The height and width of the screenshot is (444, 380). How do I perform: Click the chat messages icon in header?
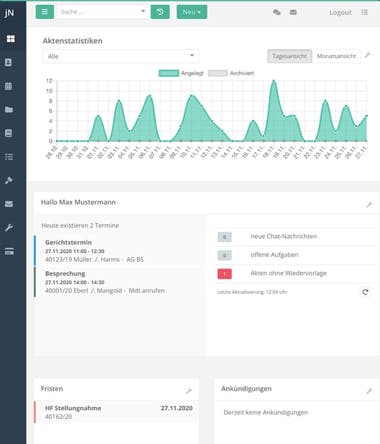[x=277, y=12]
